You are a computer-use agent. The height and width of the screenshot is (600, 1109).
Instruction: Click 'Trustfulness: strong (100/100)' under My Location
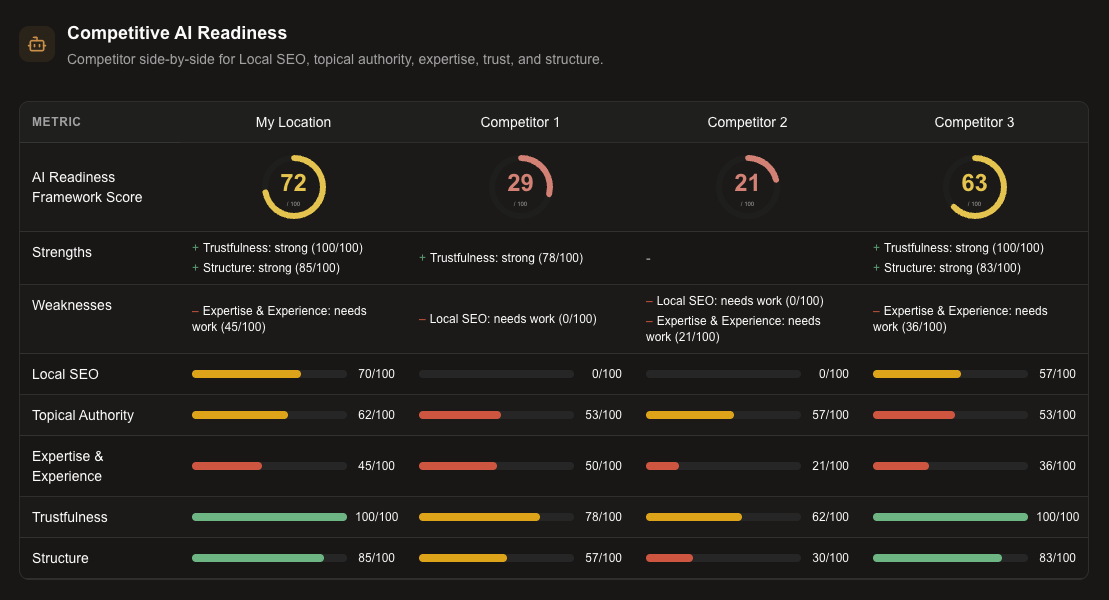tap(277, 248)
